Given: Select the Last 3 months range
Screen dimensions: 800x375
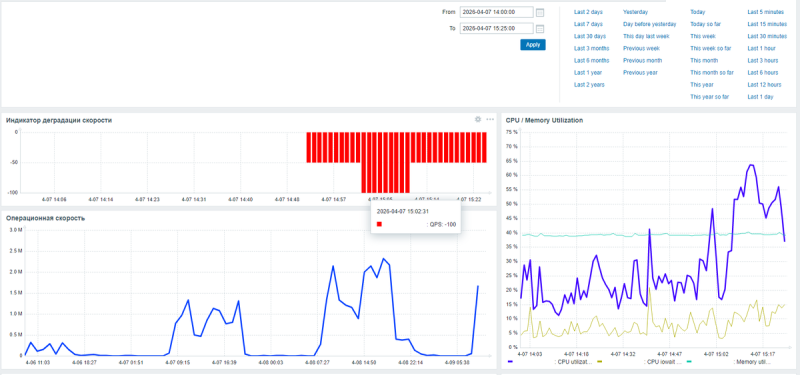Looking at the screenshot, I should [x=591, y=48].
